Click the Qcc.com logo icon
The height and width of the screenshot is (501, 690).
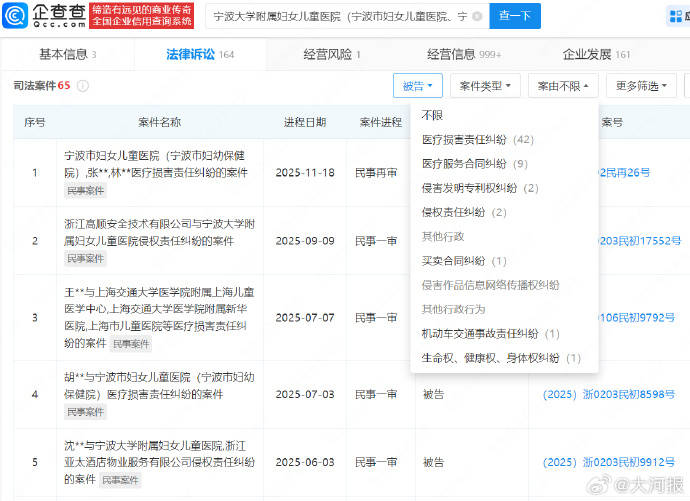[x=15, y=15]
